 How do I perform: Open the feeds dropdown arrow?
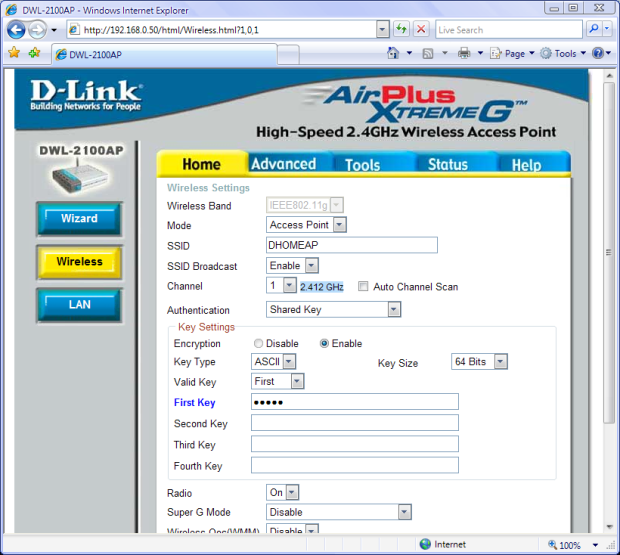tap(445, 53)
